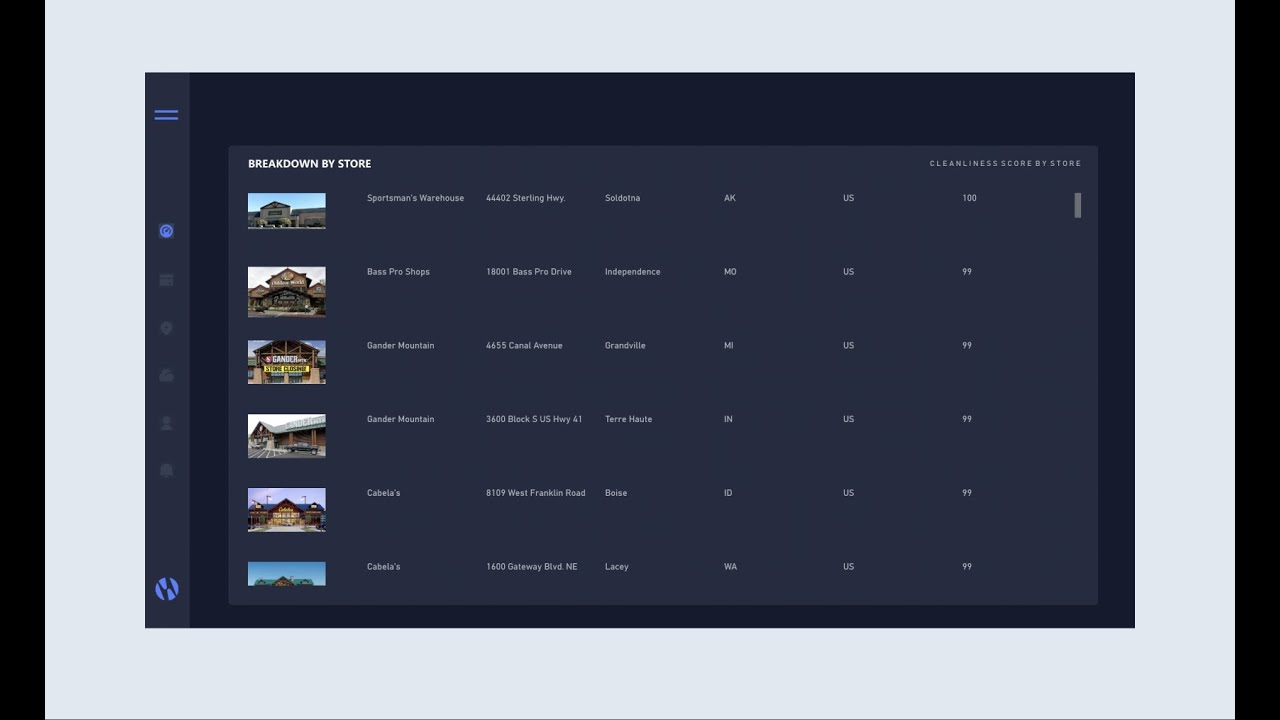Open the hamburger menu in the sidebar

point(166,115)
